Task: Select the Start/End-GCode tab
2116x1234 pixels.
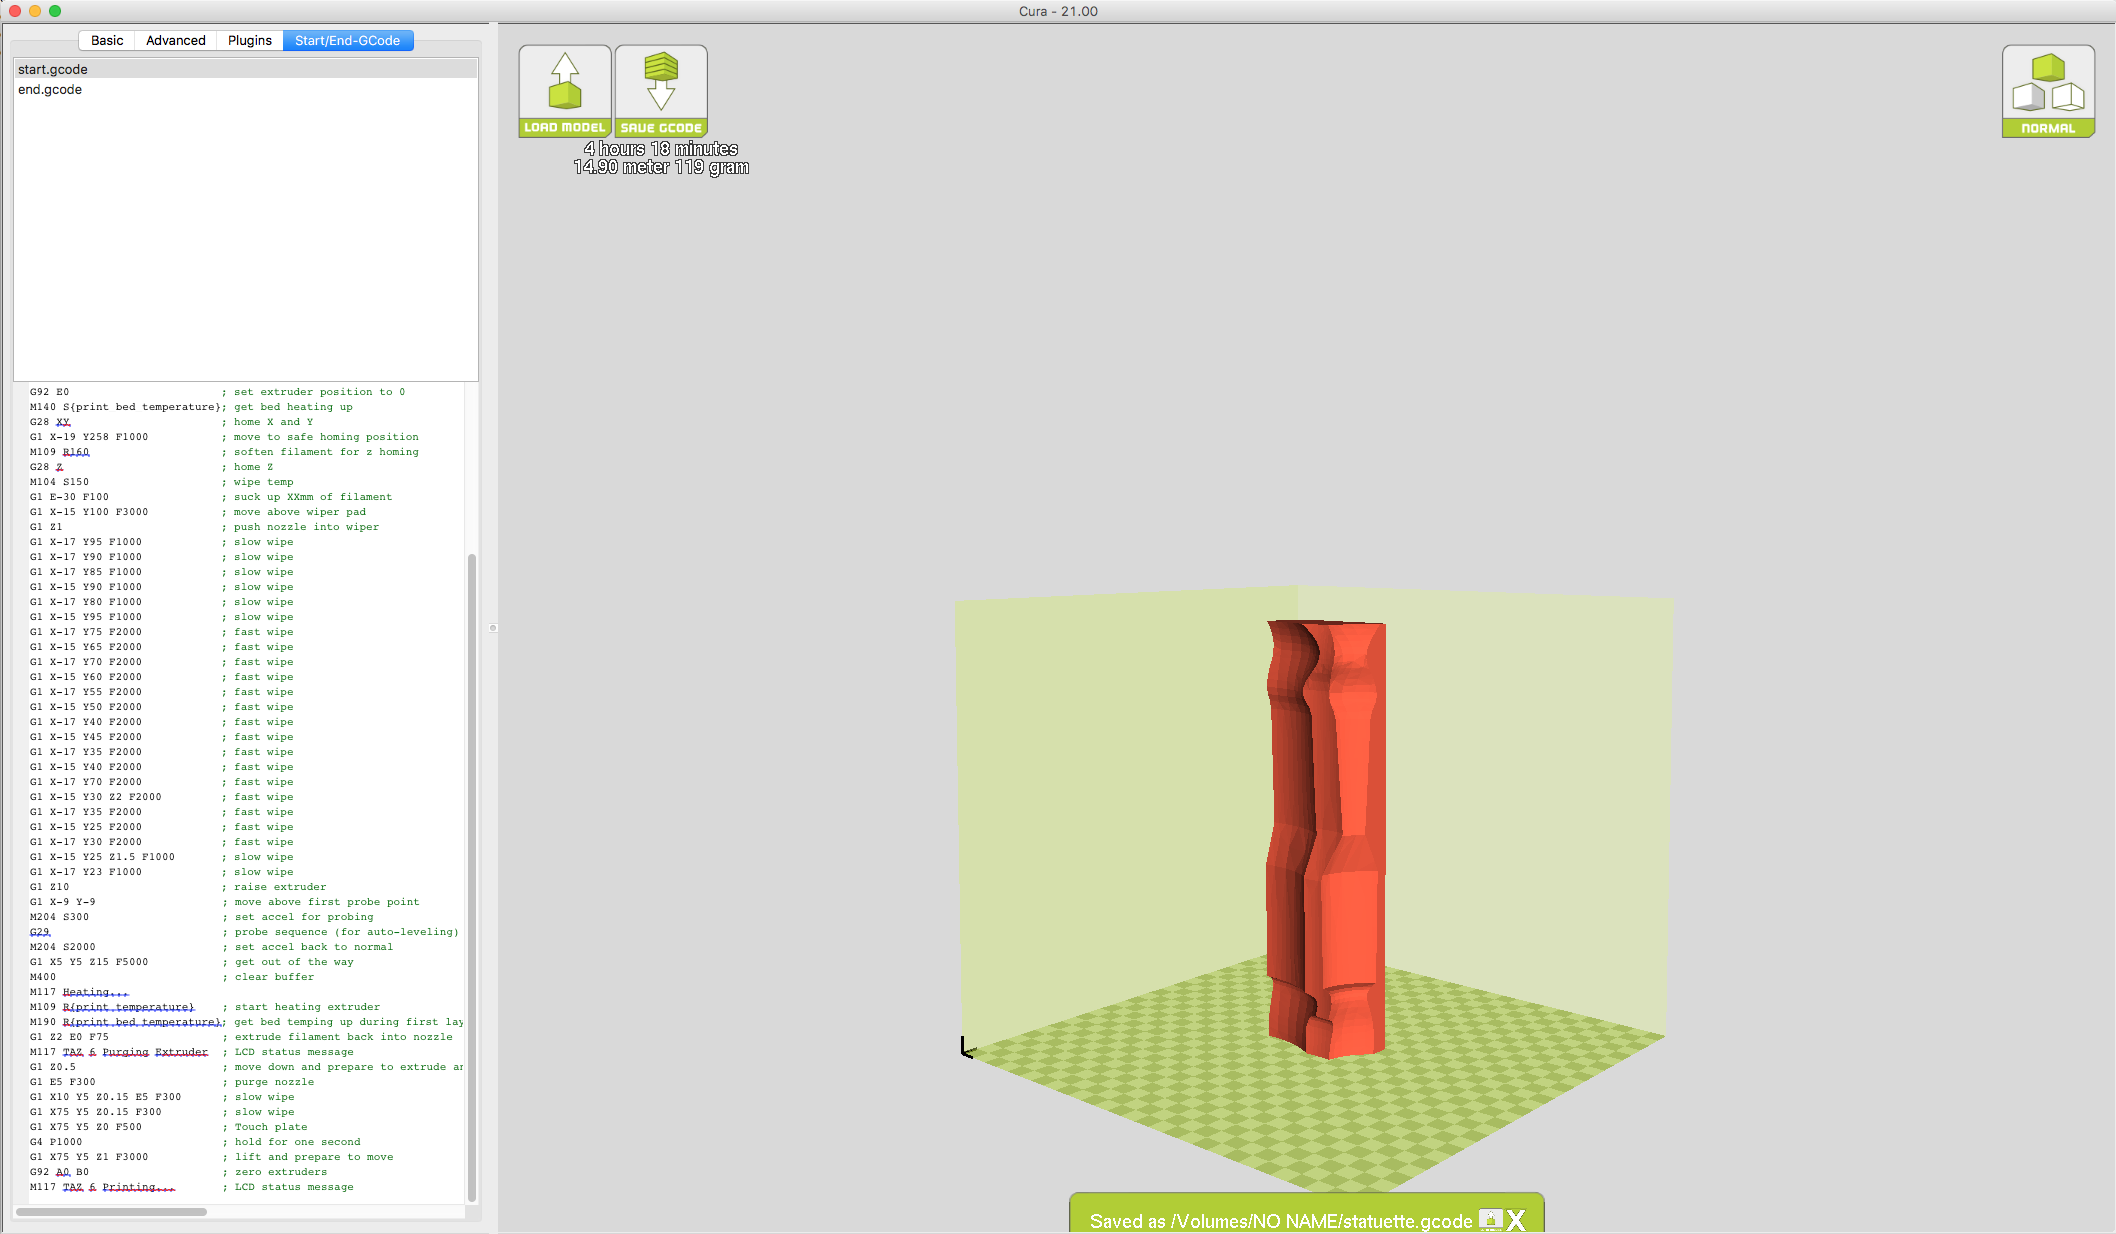Action: point(347,40)
